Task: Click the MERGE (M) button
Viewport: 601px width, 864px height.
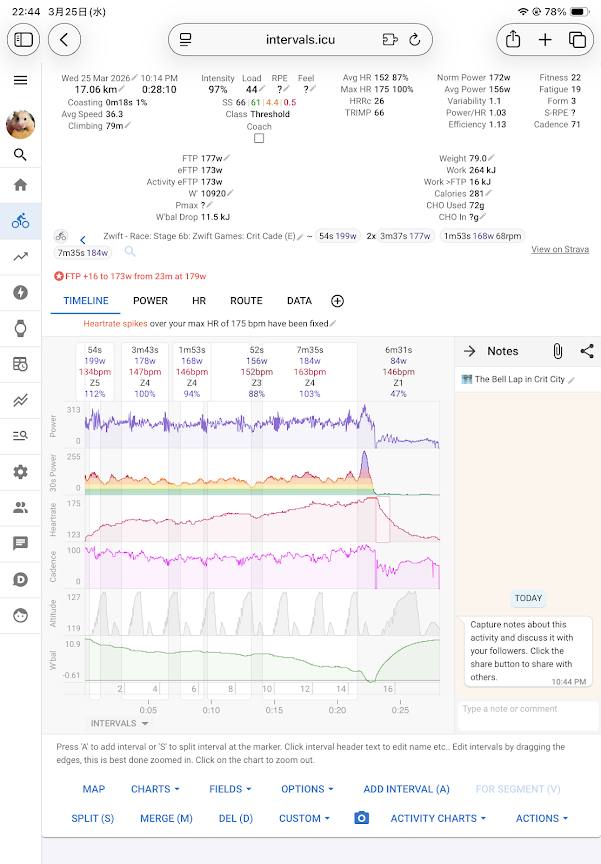Action: (166, 818)
